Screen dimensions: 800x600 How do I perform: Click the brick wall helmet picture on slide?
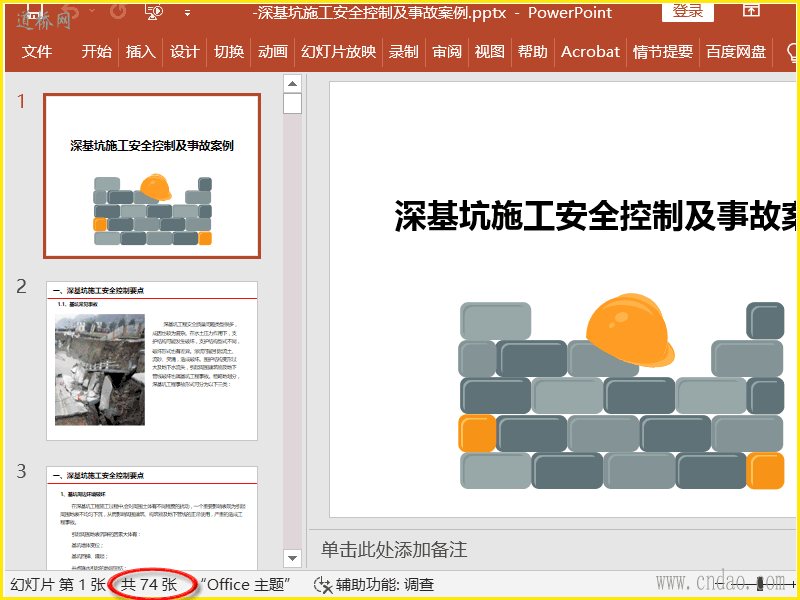[622, 391]
